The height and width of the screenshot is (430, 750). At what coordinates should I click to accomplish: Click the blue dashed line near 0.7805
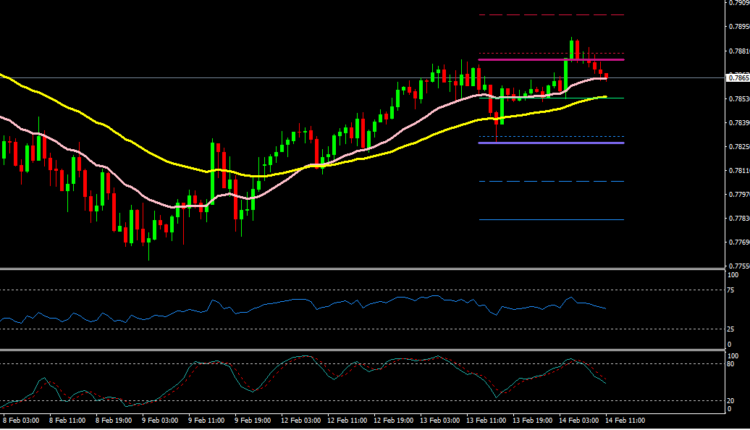pos(550,181)
